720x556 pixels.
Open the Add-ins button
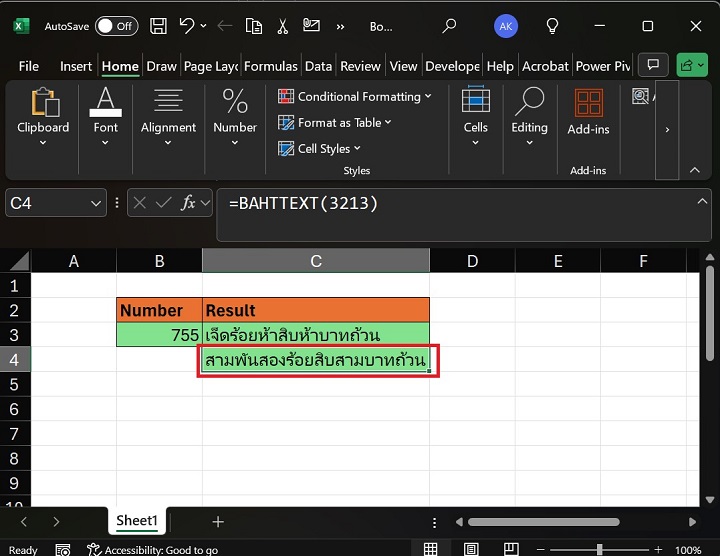[588, 111]
